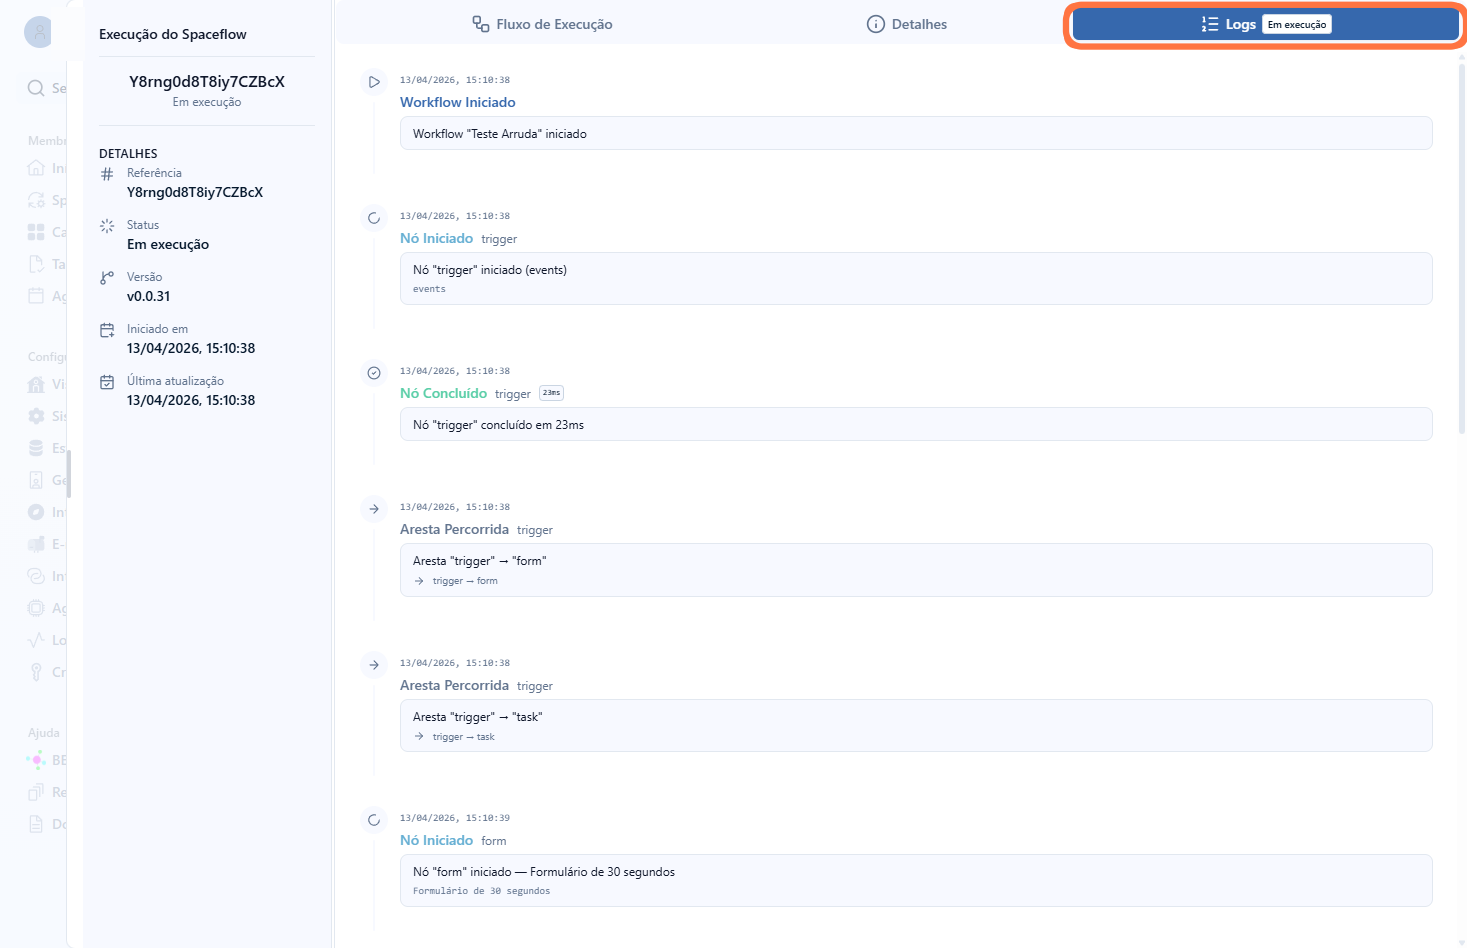Click the Y8rng0d8T8iy7CZBcX execution title

[x=207, y=81]
